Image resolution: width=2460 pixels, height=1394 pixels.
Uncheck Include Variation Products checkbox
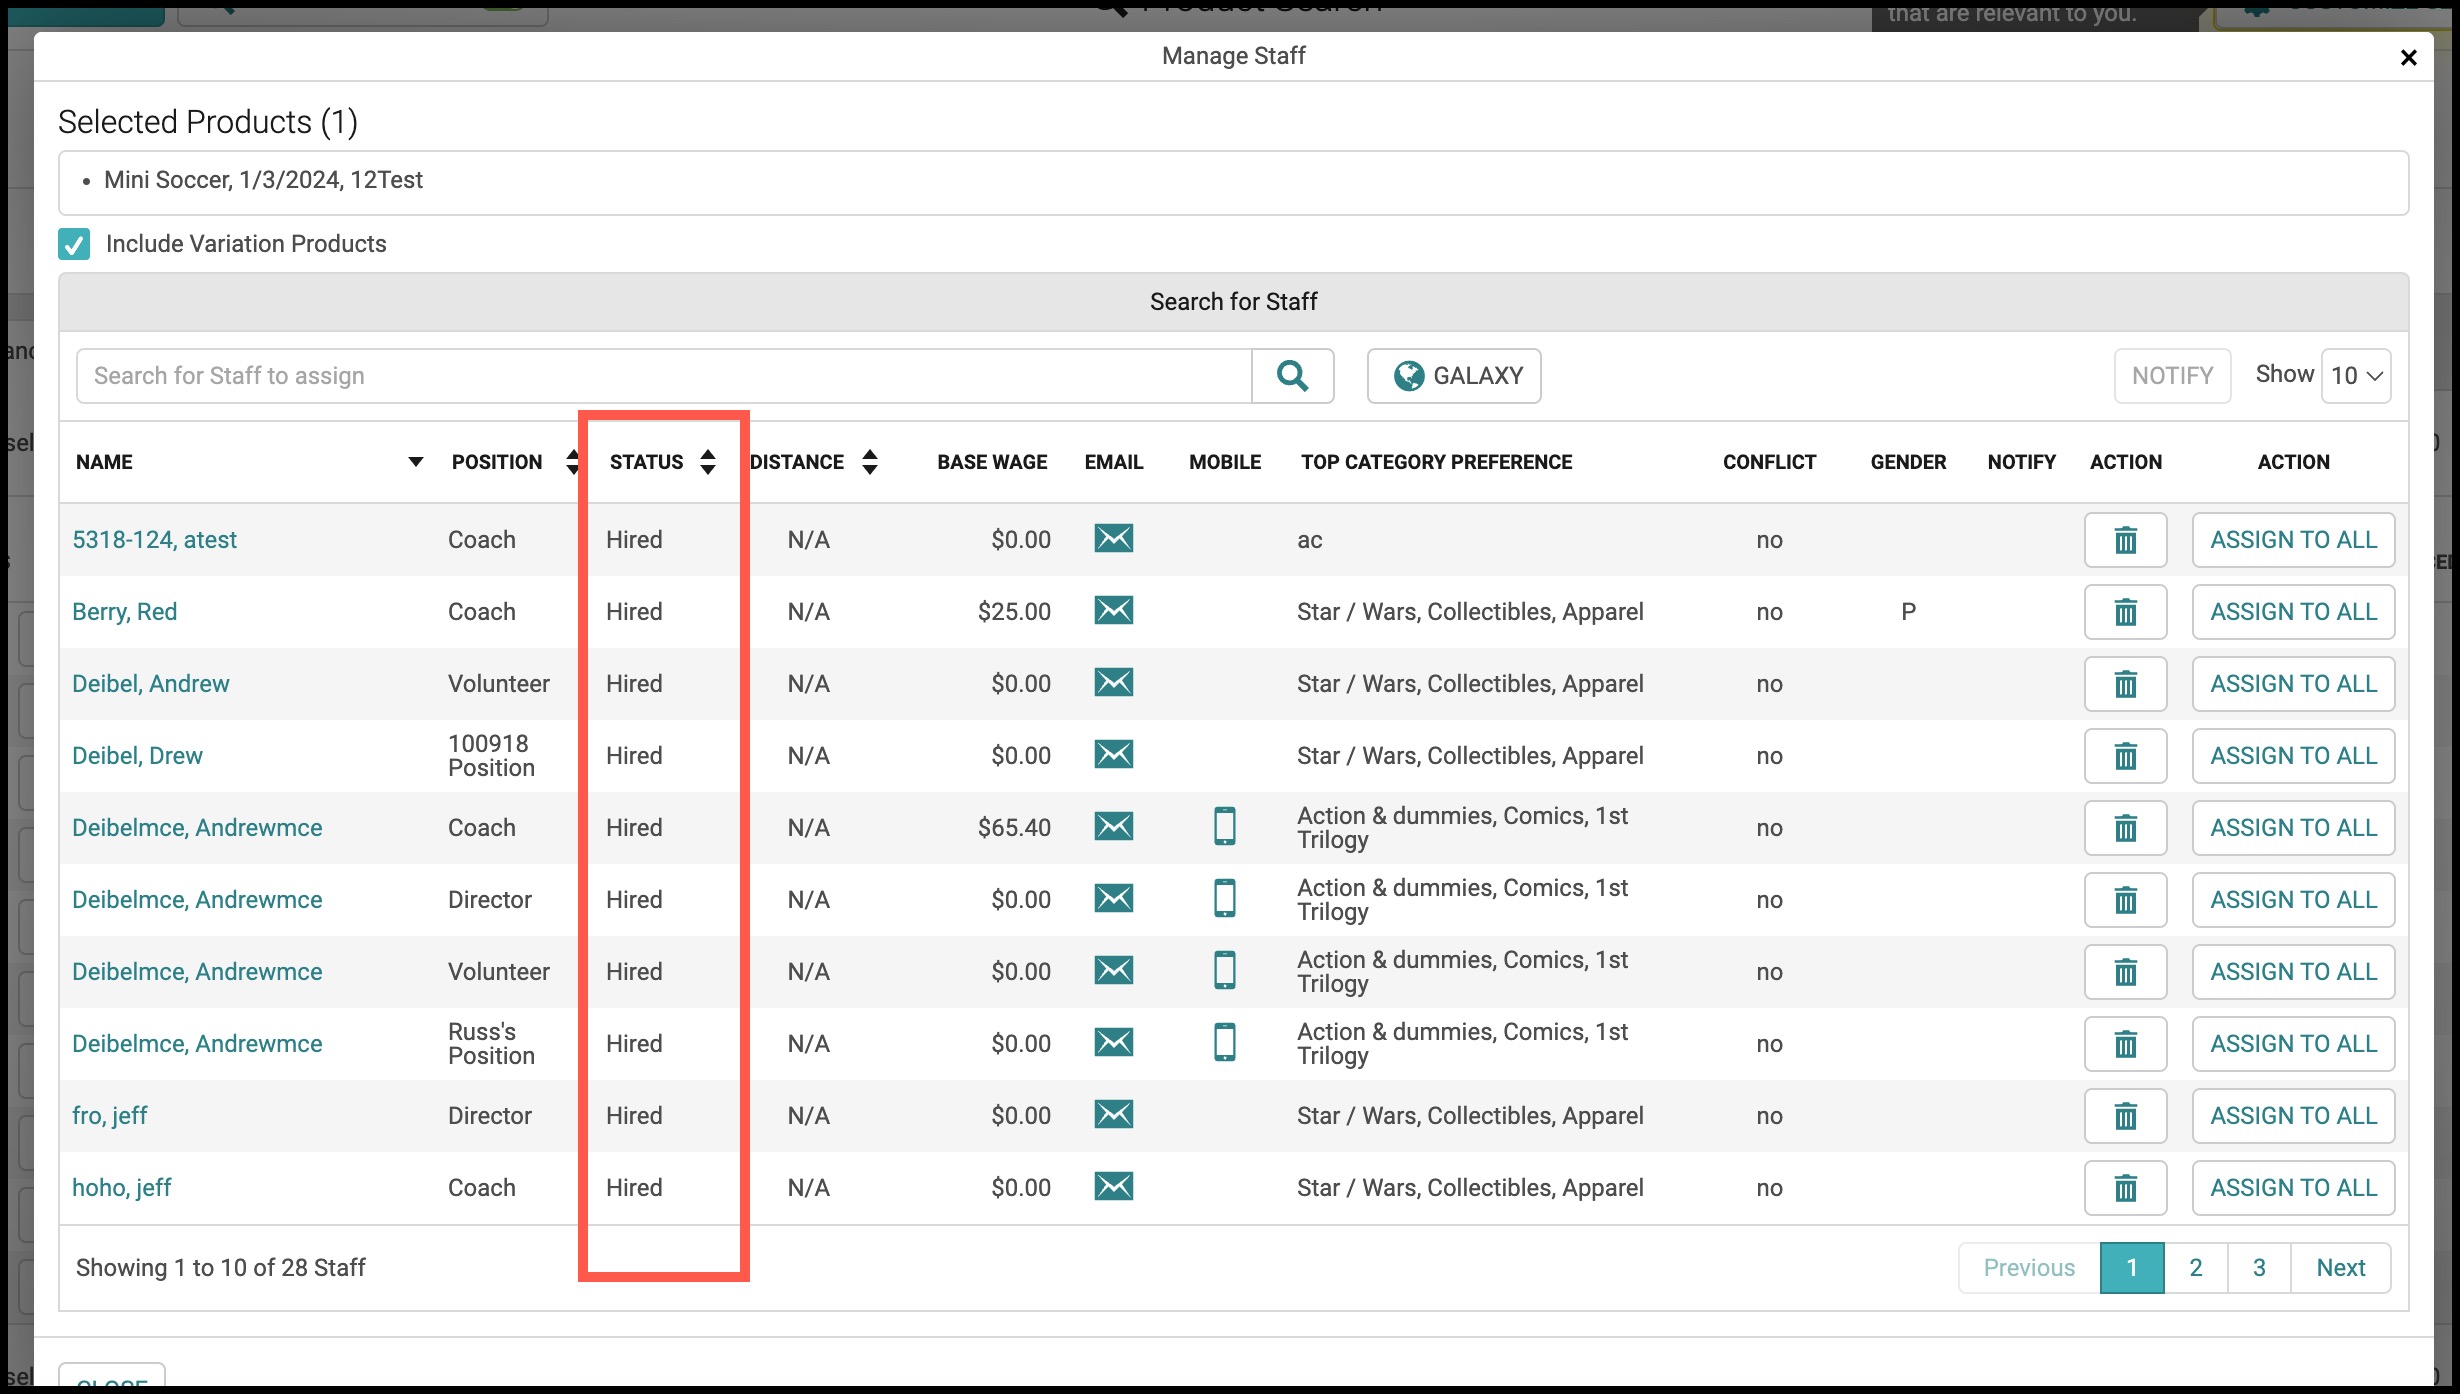pos(74,244)
